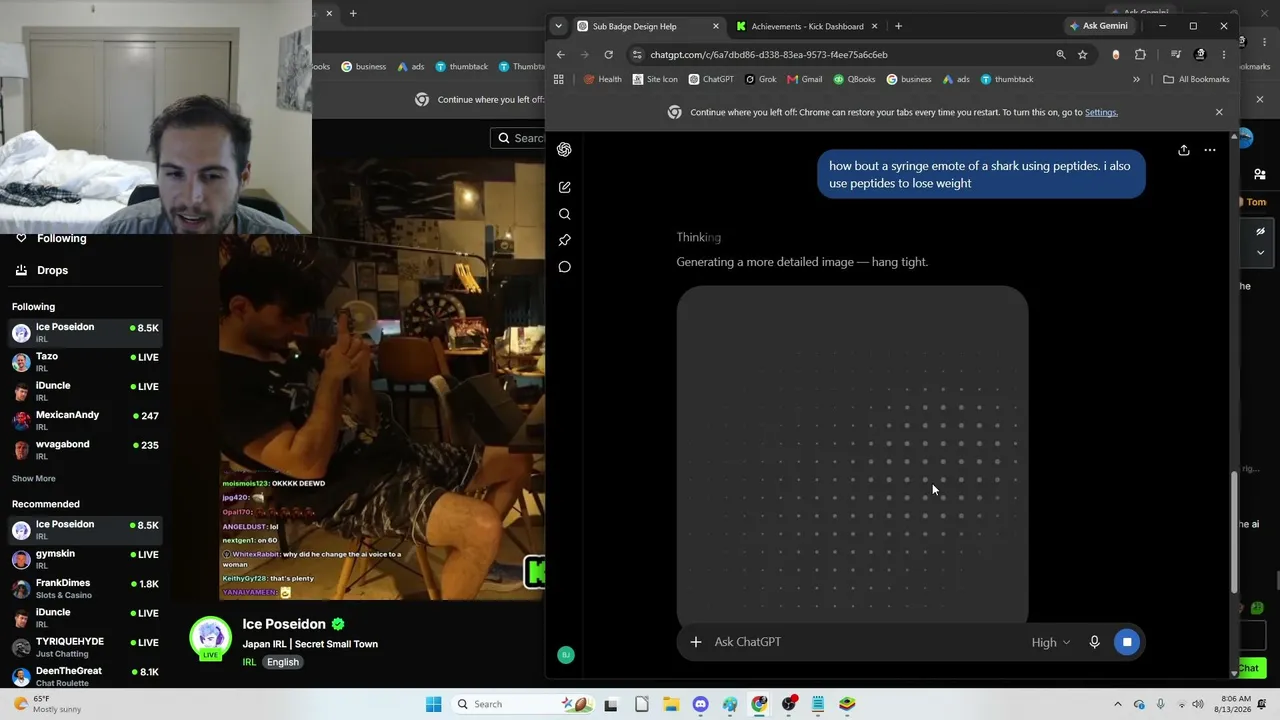
Task: Dismiss the Chrome restore tabs notice
Action: point(1219,112)
